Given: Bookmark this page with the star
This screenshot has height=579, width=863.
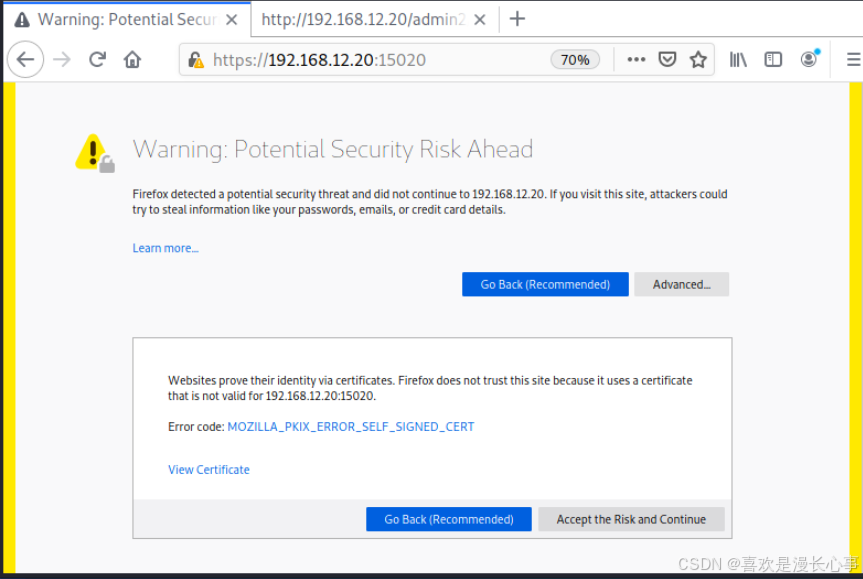Looking at the screenshot, I should 698,59.
